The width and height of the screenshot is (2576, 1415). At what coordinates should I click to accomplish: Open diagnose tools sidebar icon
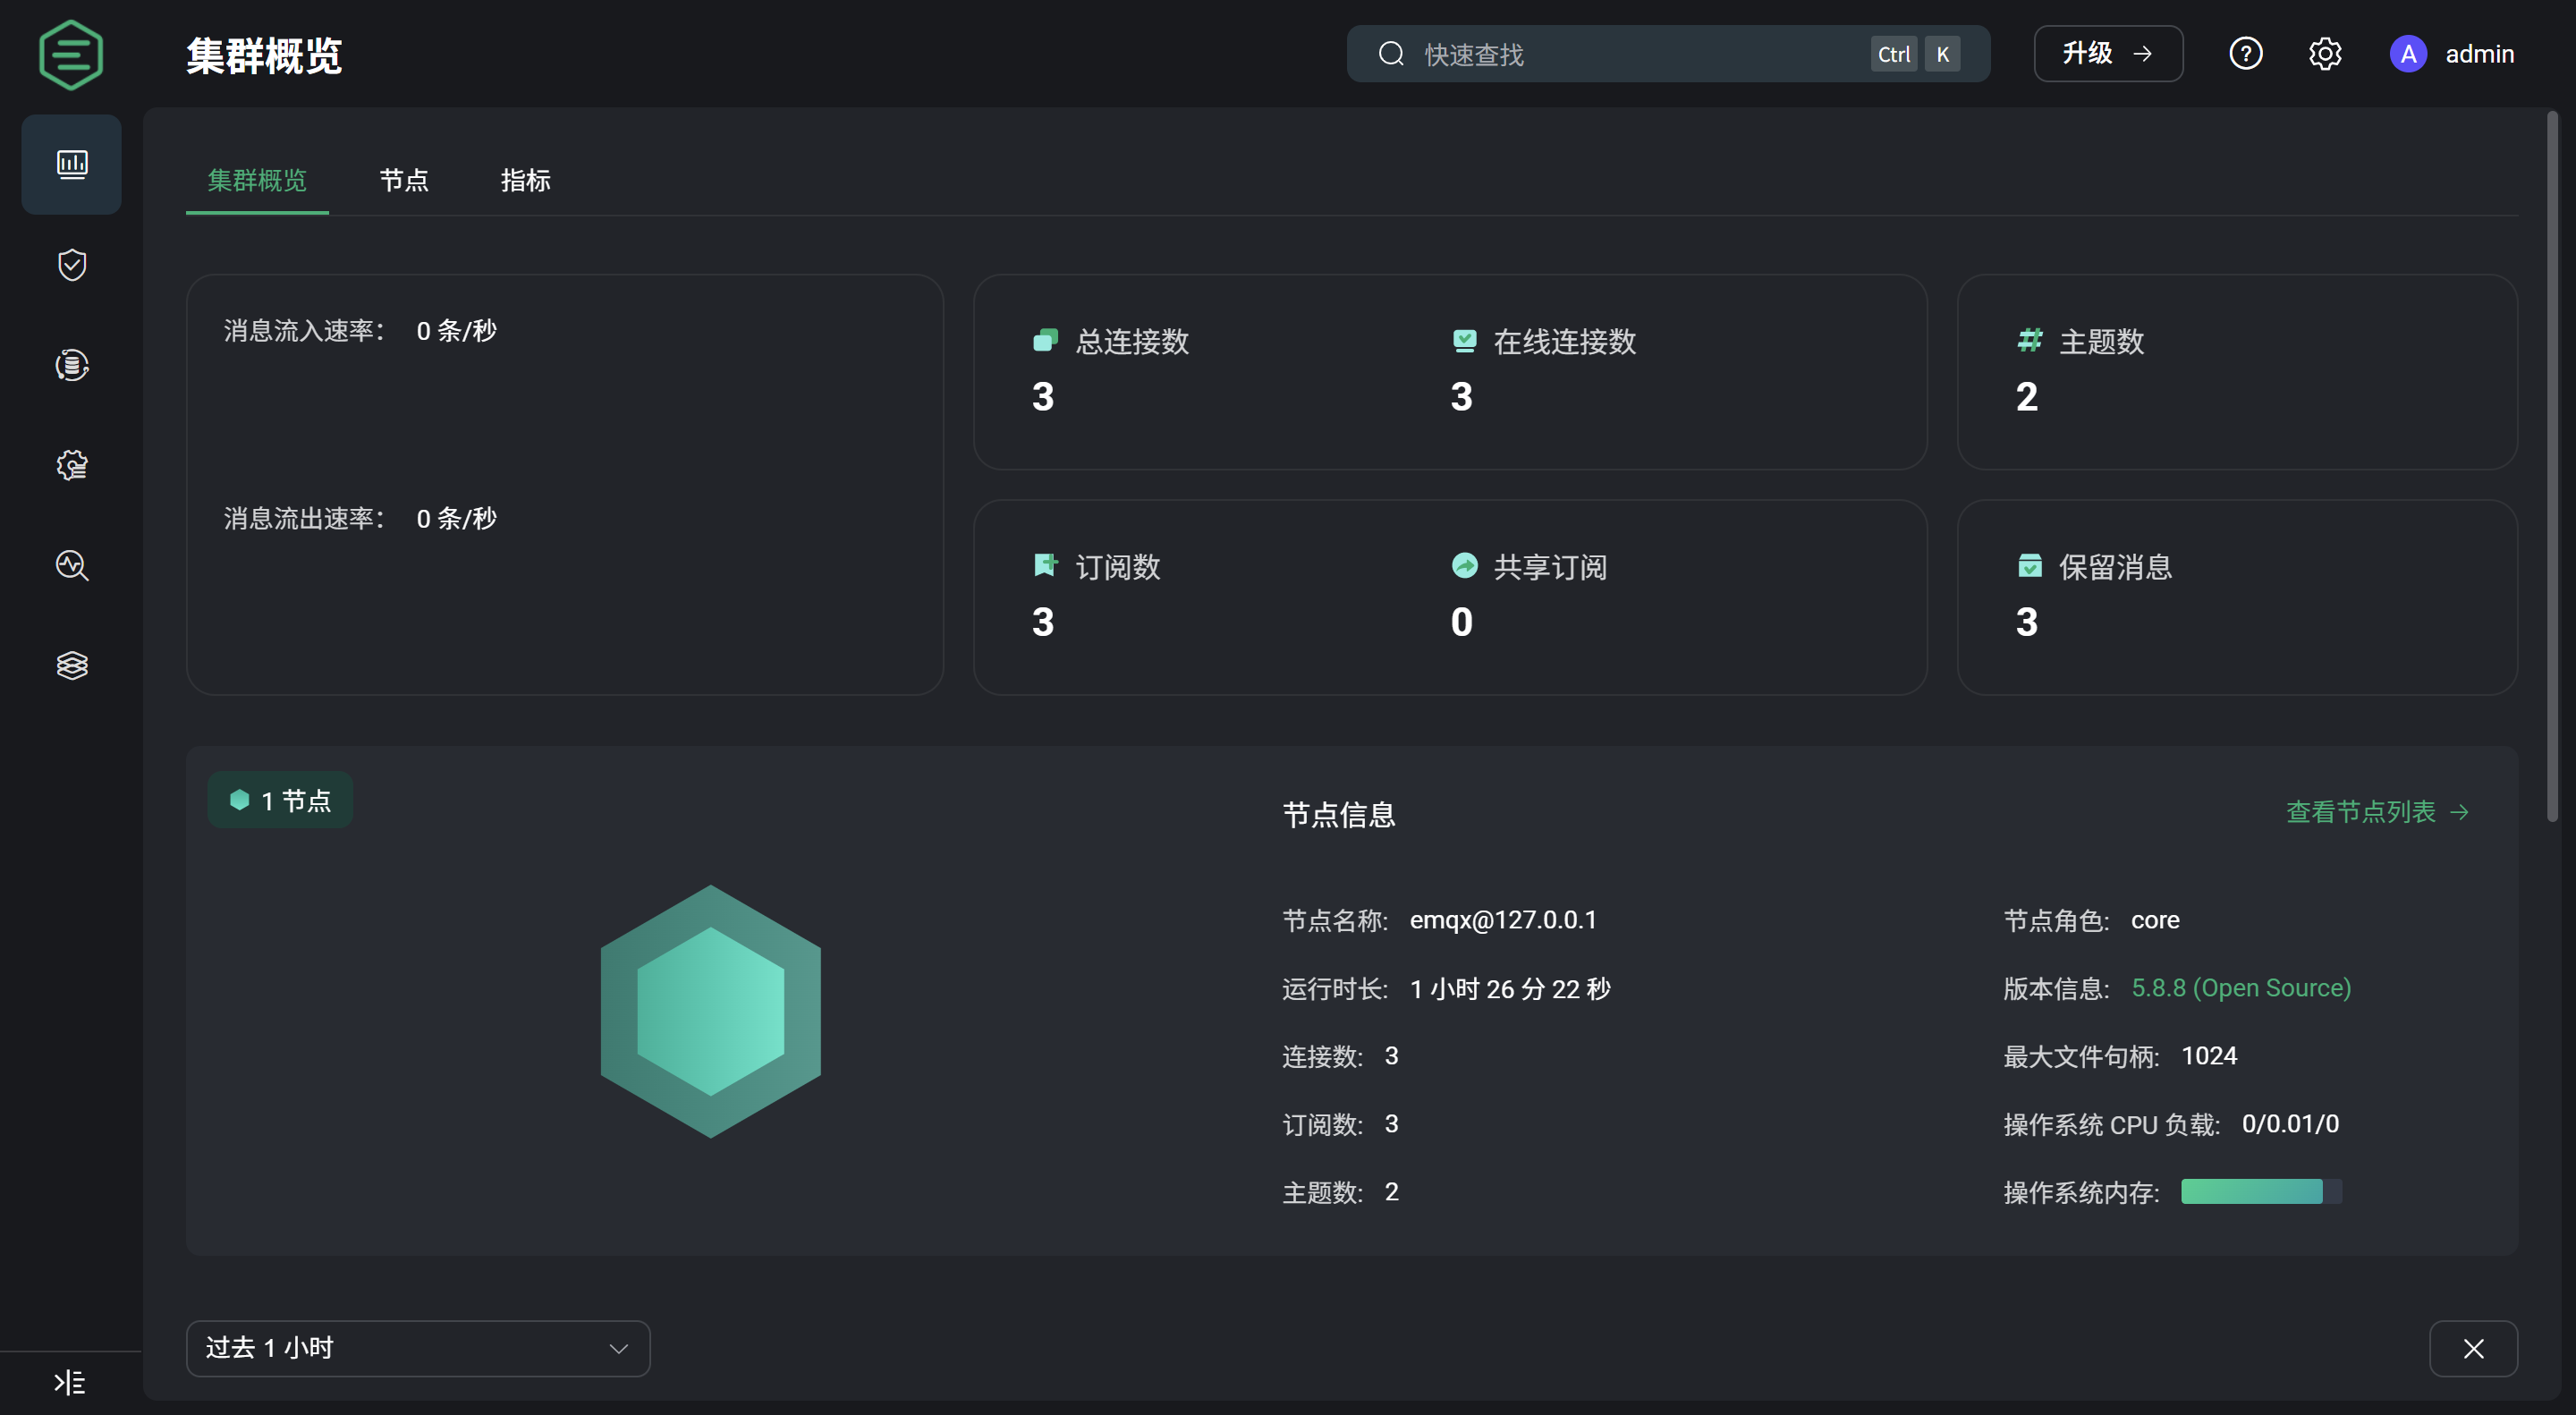coord(71,565)
